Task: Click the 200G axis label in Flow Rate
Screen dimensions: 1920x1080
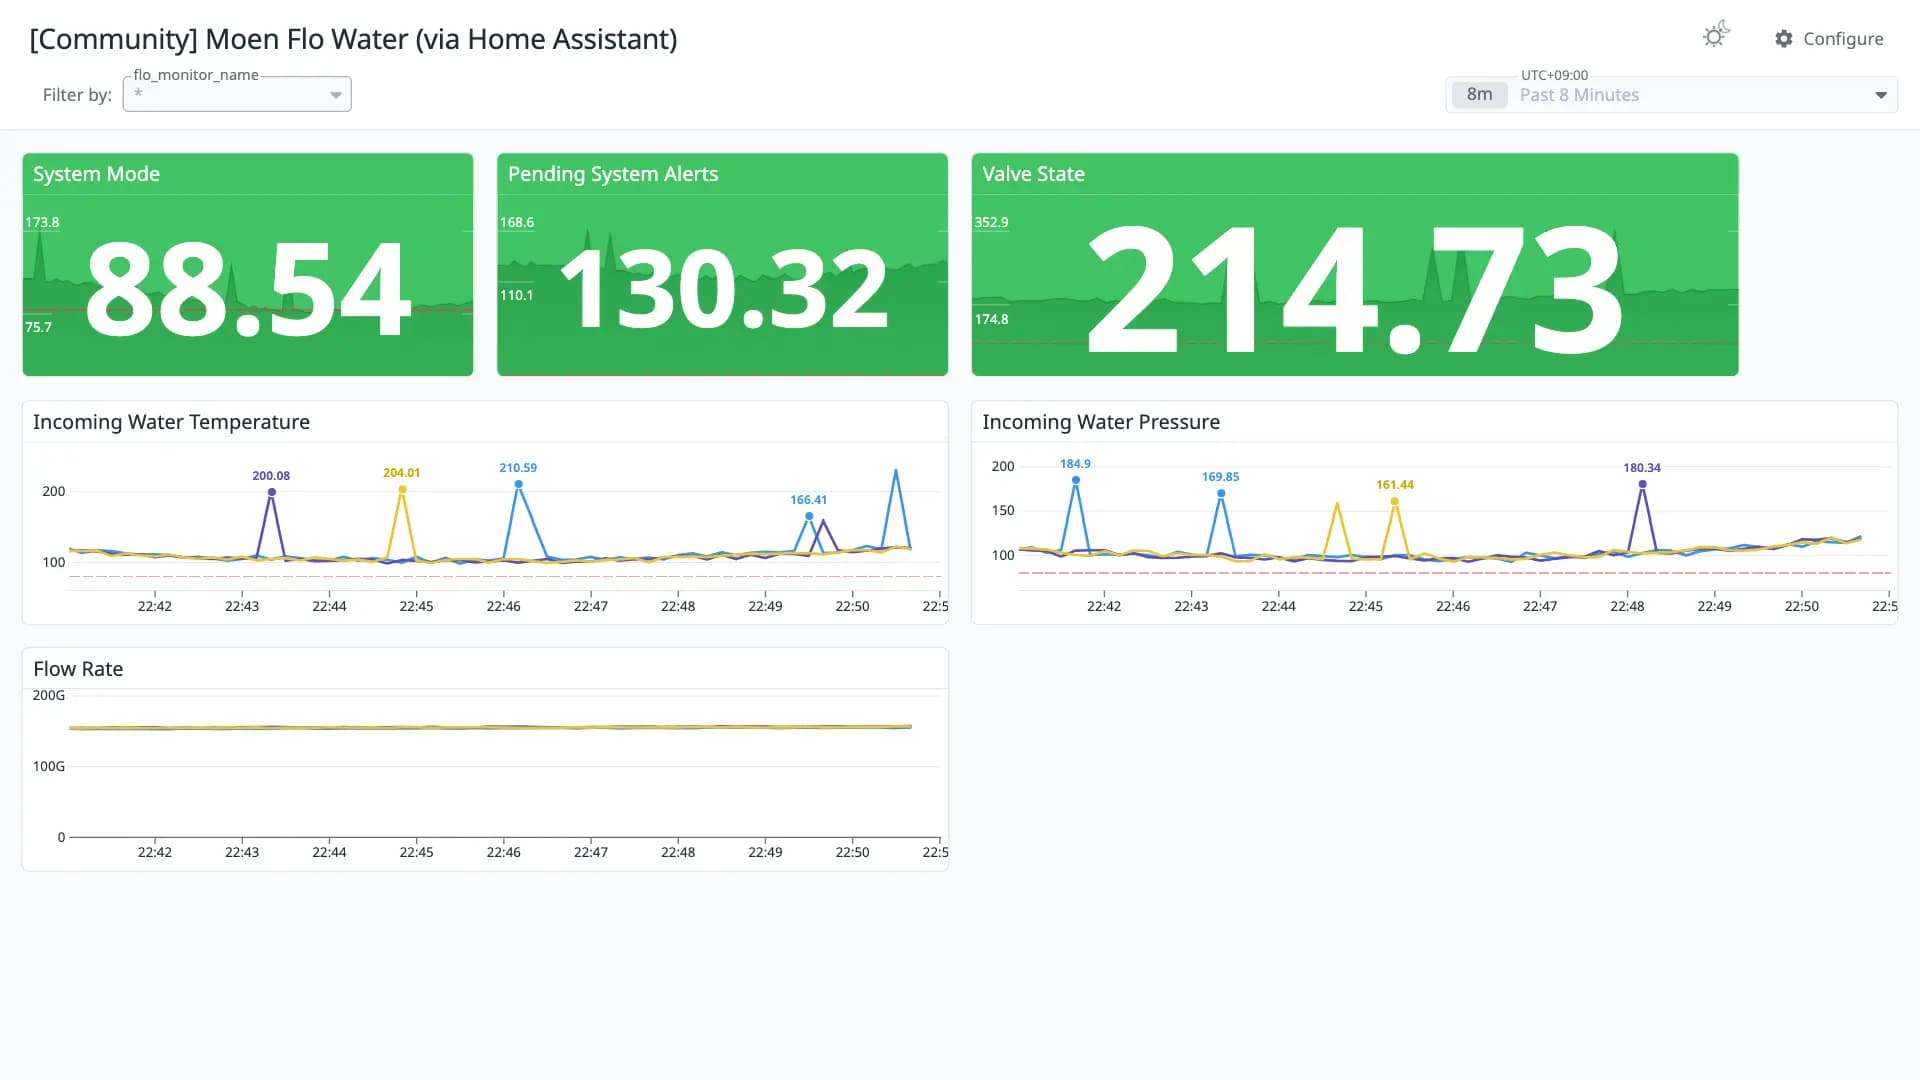Action: coord(49,695)
